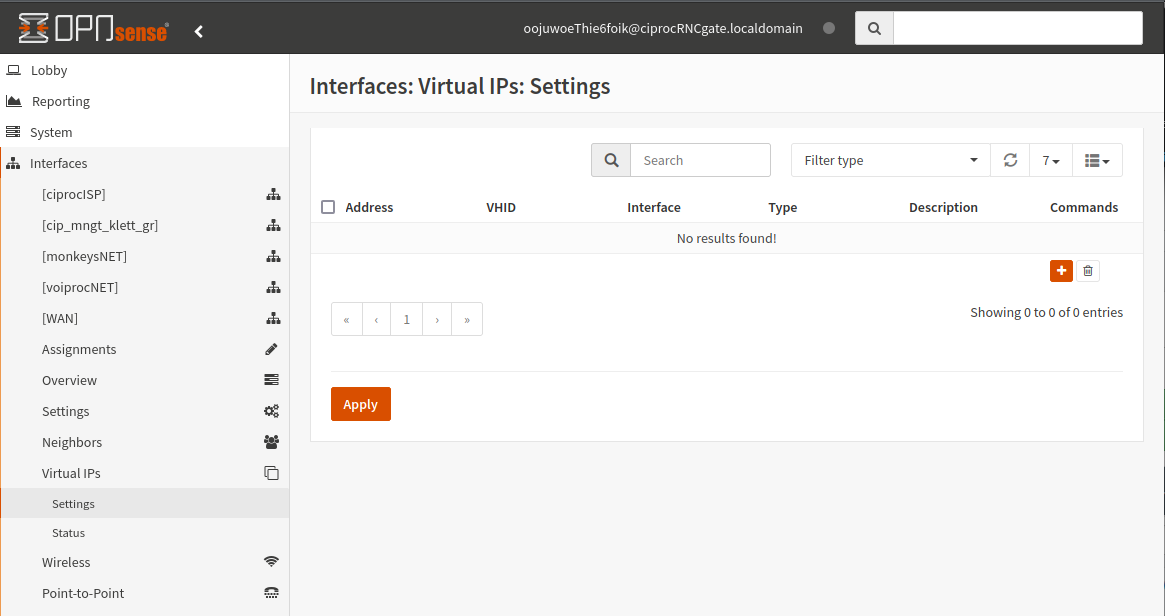Viewport: 1165px width, 616px height.
Task: Open the Reporting section in the sidebar
Action: click(62, 100)
